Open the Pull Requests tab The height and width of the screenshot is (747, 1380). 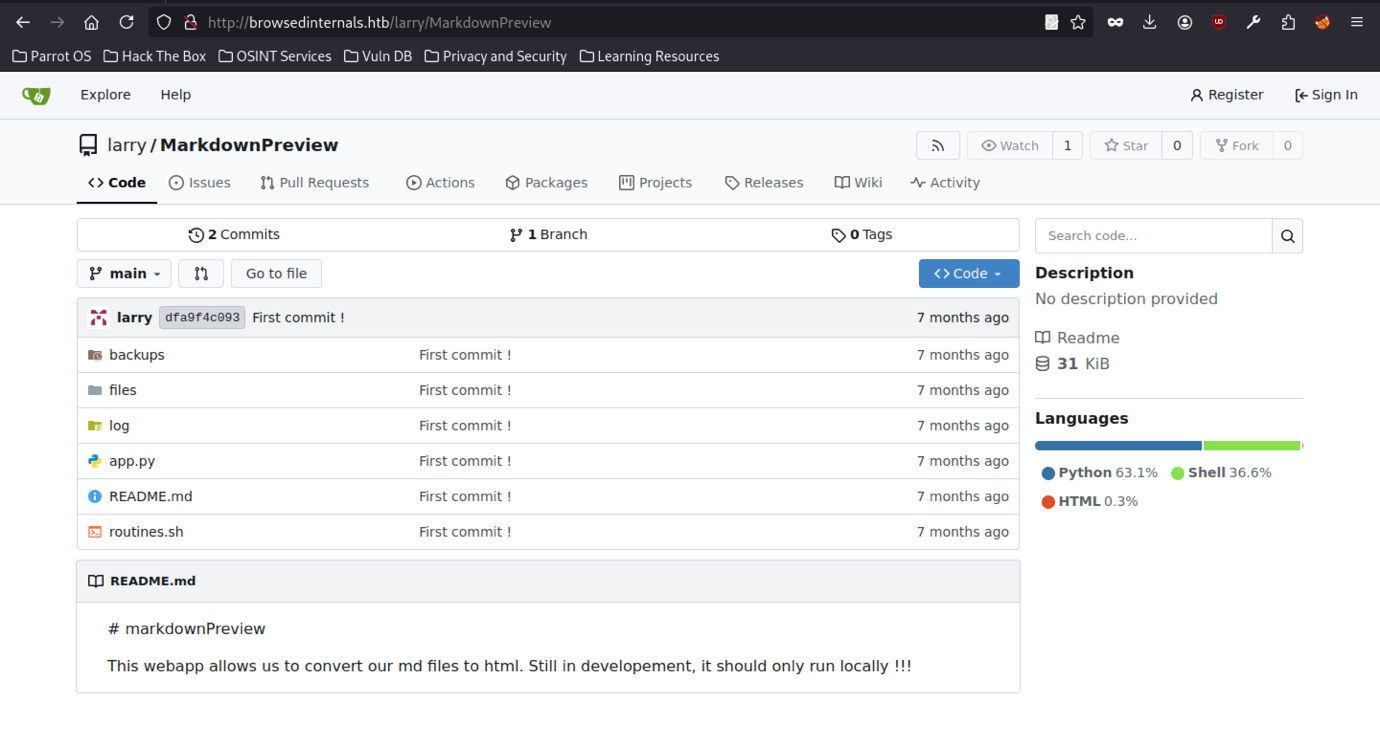point(314,183)
